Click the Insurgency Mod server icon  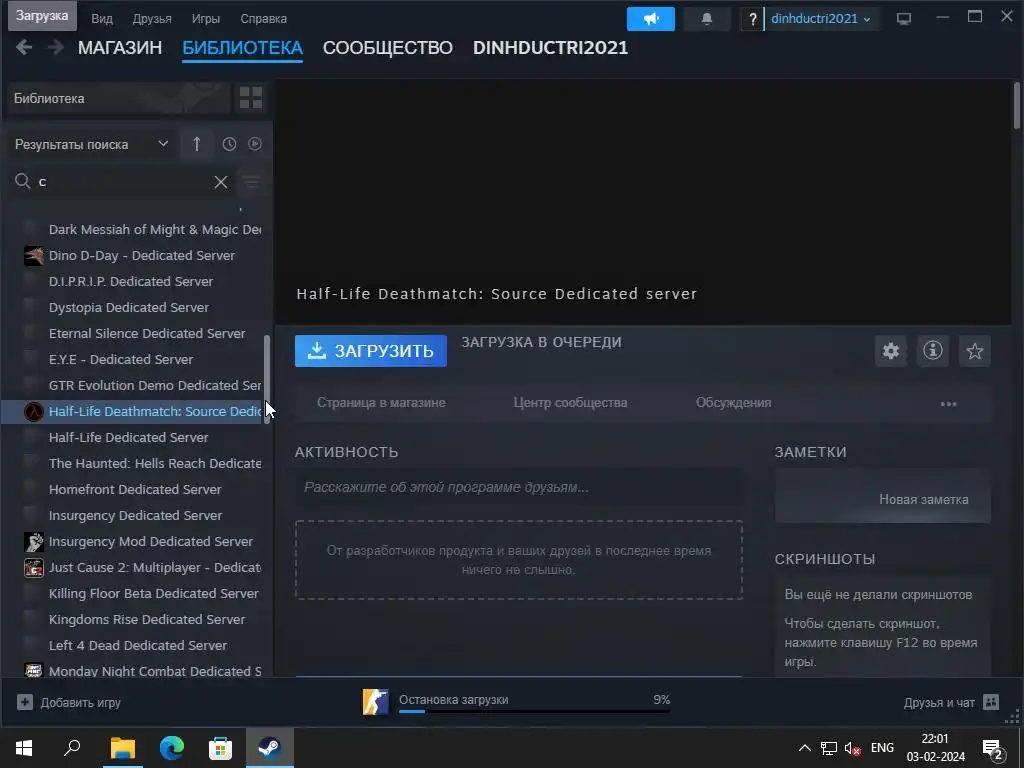pyautogui.click(x=34, y=541)
